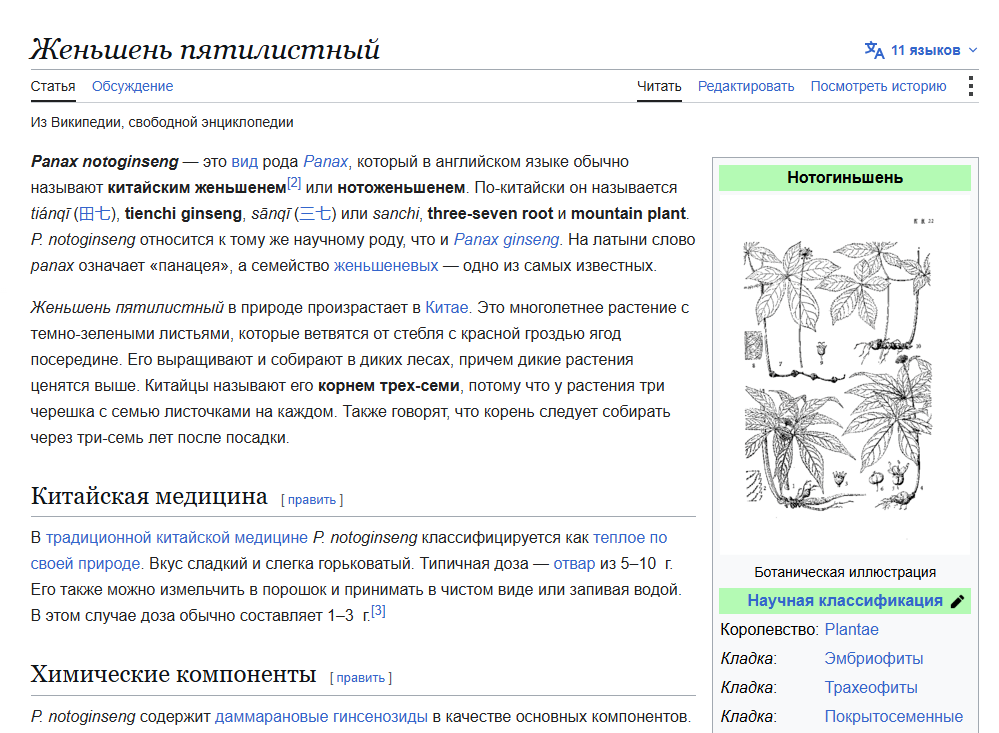Open the Эмбриофиты clade link
This screenshot has width=999, height=733.
pos(873,658)
